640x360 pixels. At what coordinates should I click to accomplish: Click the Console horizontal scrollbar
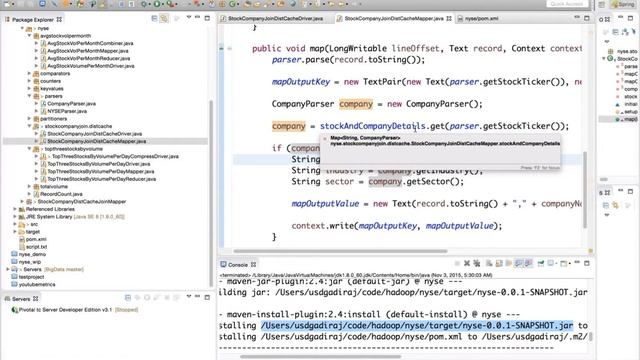[x=321, y=356]
